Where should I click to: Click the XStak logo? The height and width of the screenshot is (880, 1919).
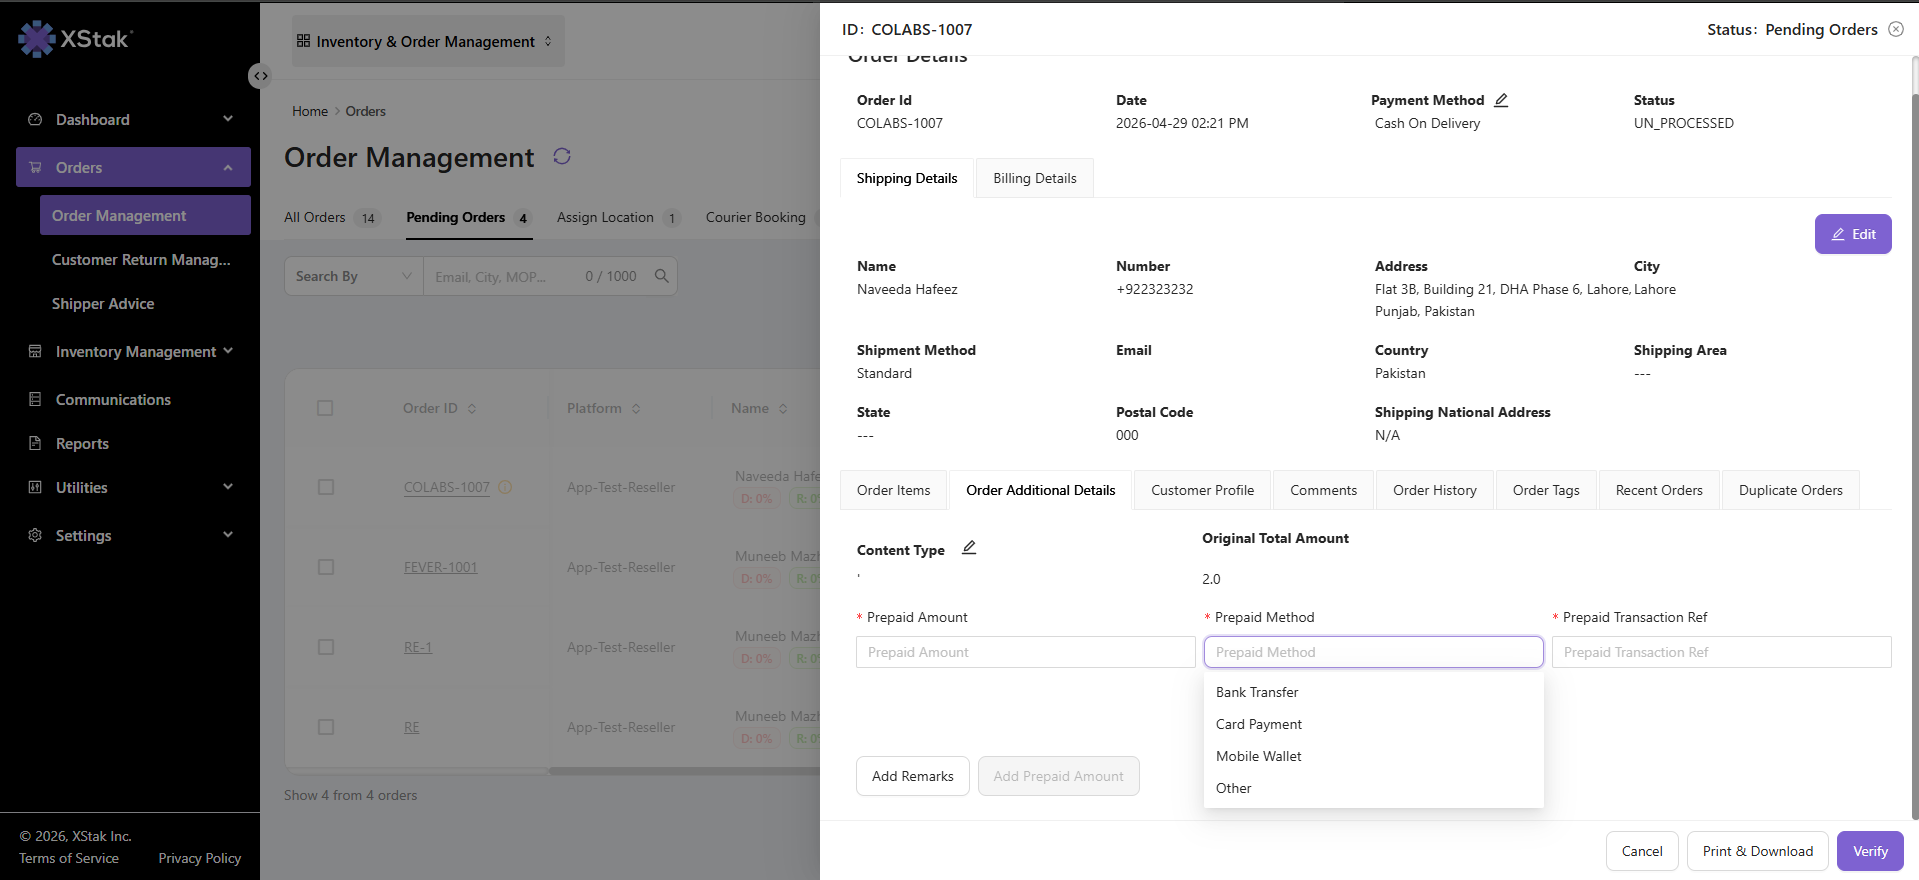pyautogui.click(x=76, y=39)
